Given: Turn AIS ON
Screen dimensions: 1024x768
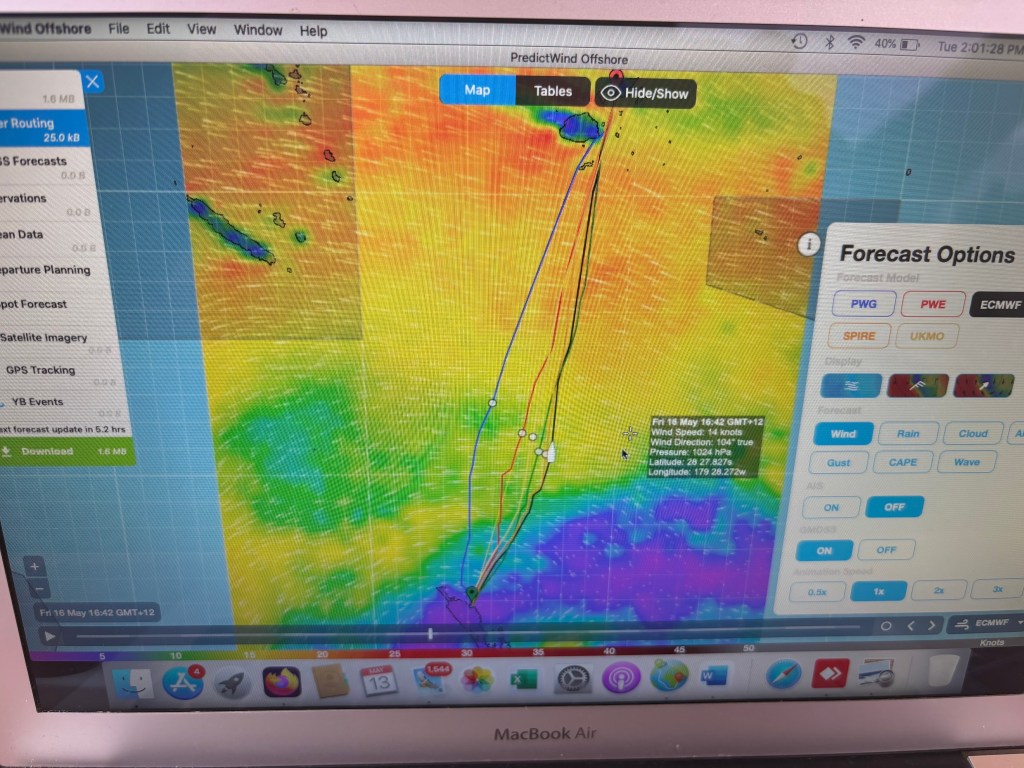Looking at the screenshot, I should pos(831,507).
